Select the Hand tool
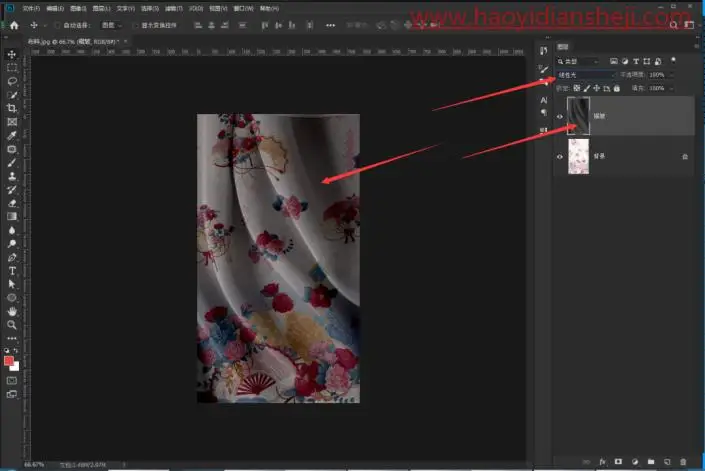Screen dimensions: 705x471 [x=12, y=311]
